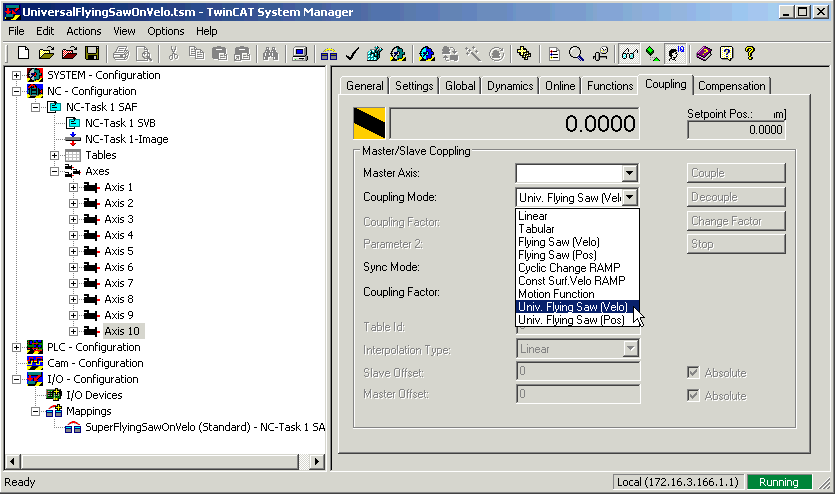Select Axis 10 in the tree

[x=122, y=331]
